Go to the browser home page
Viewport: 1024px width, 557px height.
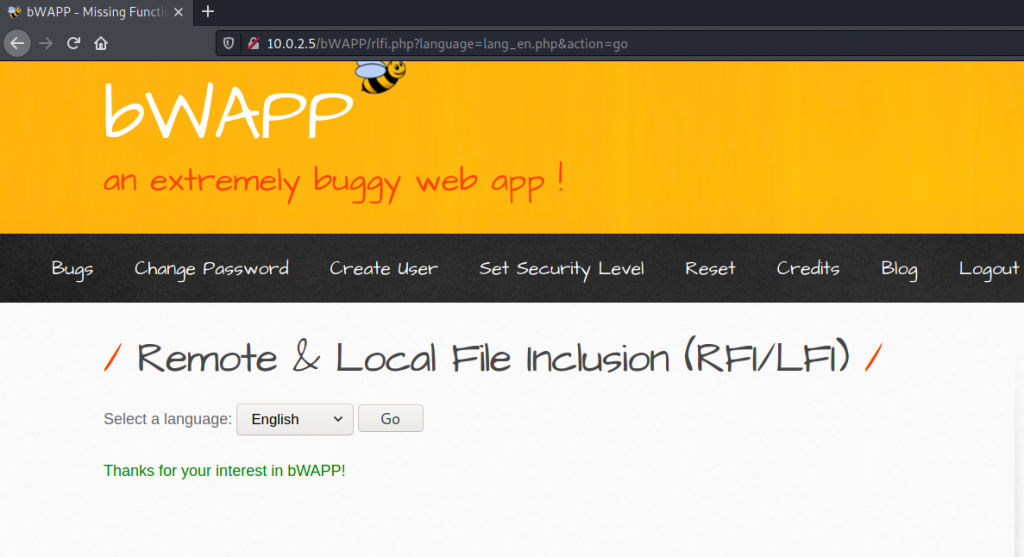click(x=101, y=43)
